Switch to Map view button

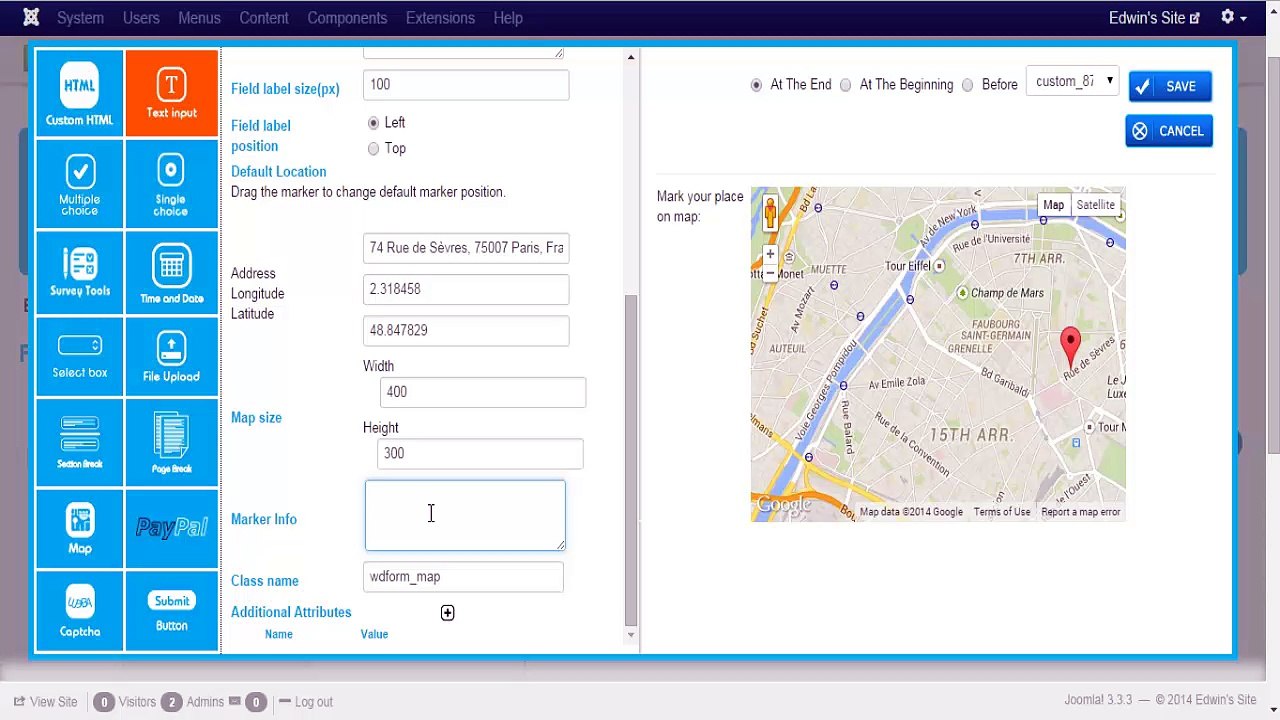click(1053, 205)
